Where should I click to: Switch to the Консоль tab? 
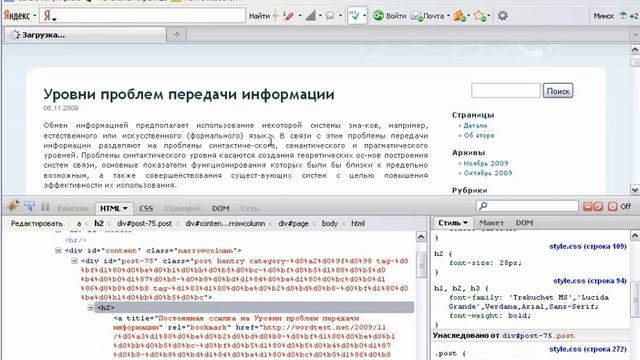point(73,209)
